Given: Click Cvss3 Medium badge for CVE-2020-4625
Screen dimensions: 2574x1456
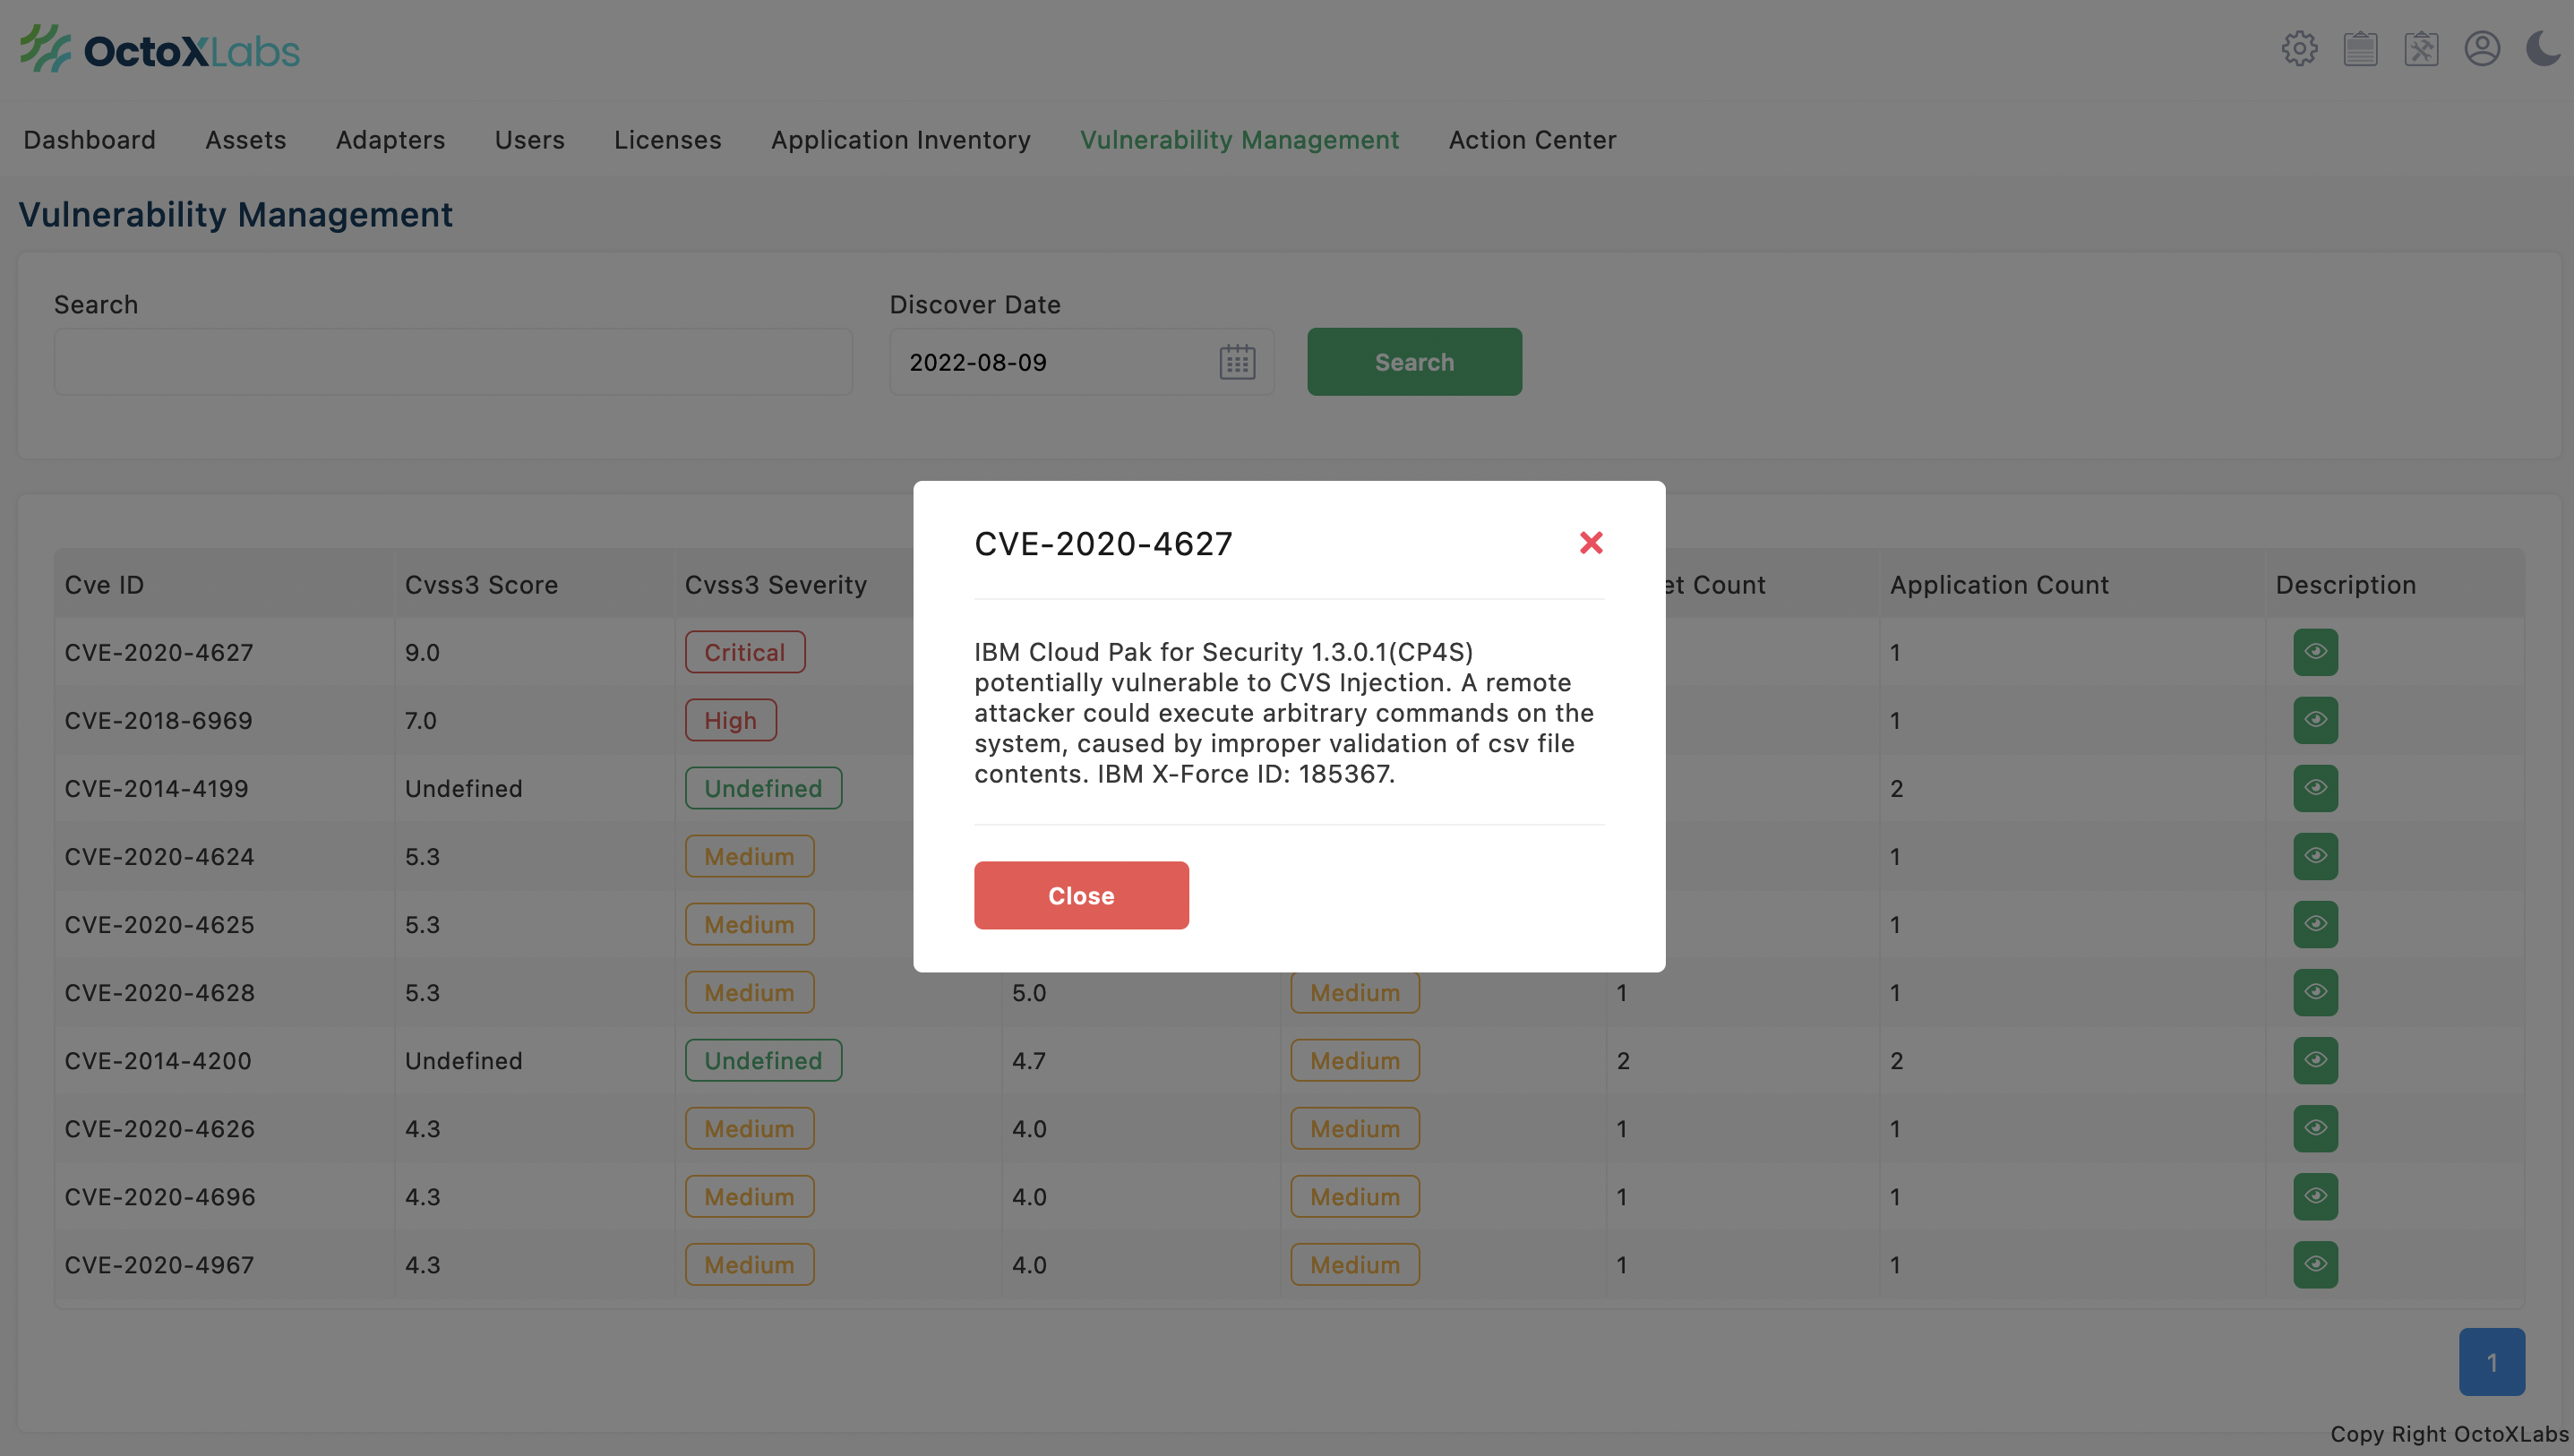Looking at the screenshot, I should tap(749, 924).
